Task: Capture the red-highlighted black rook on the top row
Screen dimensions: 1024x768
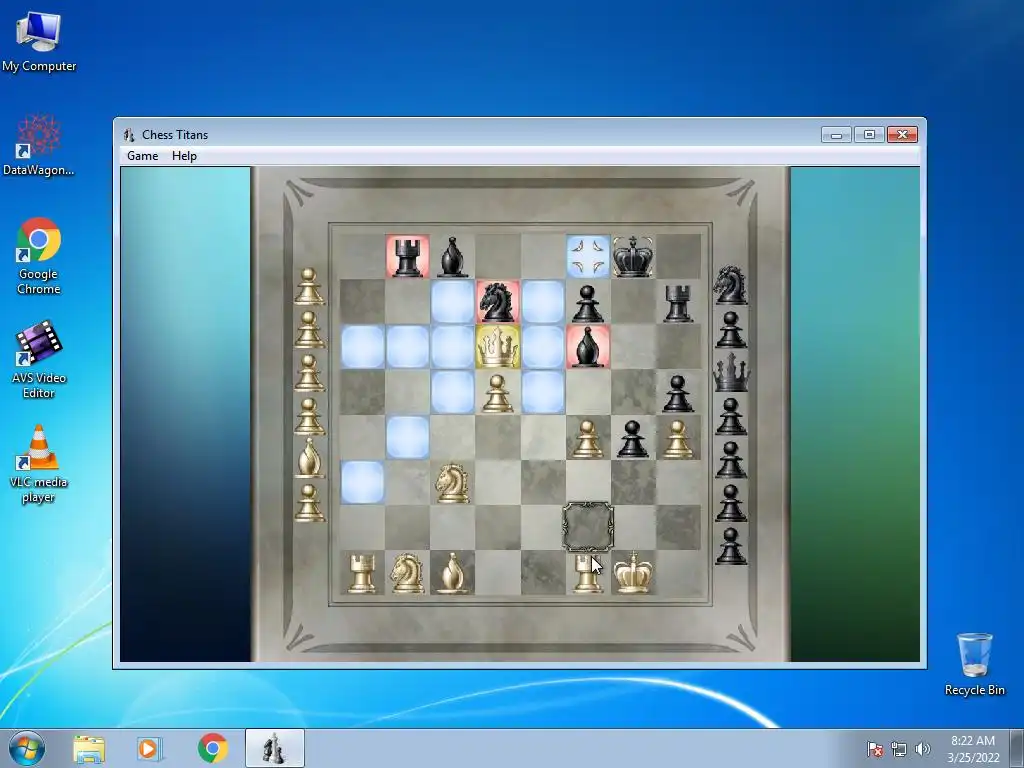Action: pos(408,257)
